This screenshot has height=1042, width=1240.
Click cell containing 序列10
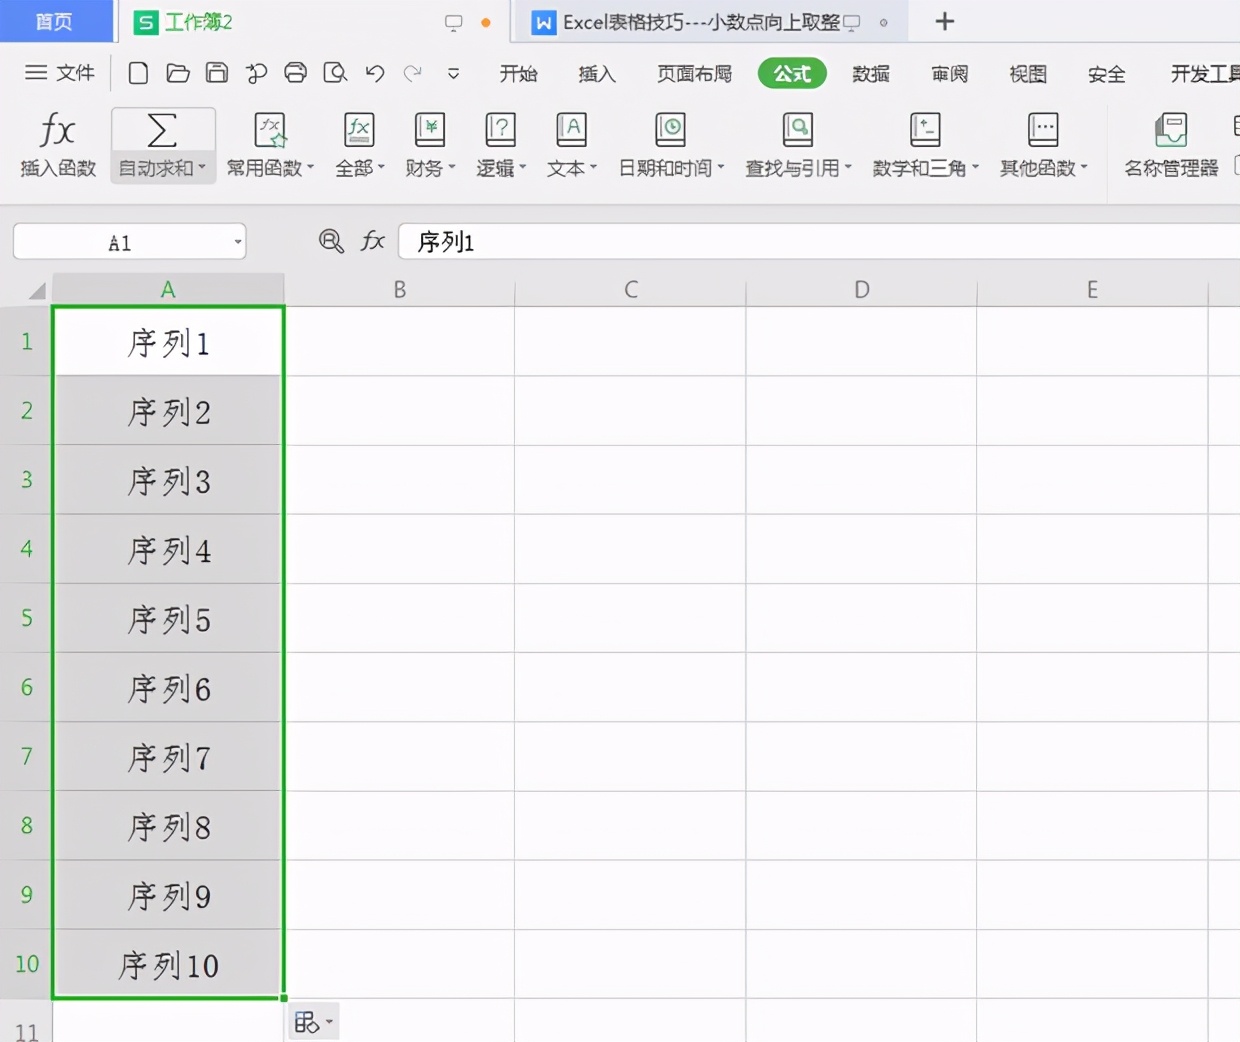168,964
